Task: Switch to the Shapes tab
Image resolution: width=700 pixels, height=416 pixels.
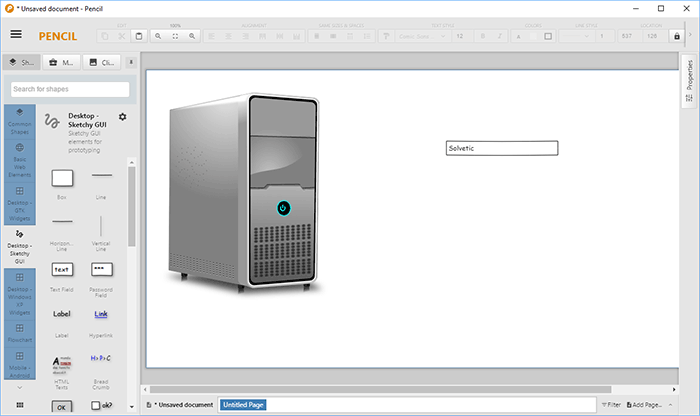Action: point(22,62)
